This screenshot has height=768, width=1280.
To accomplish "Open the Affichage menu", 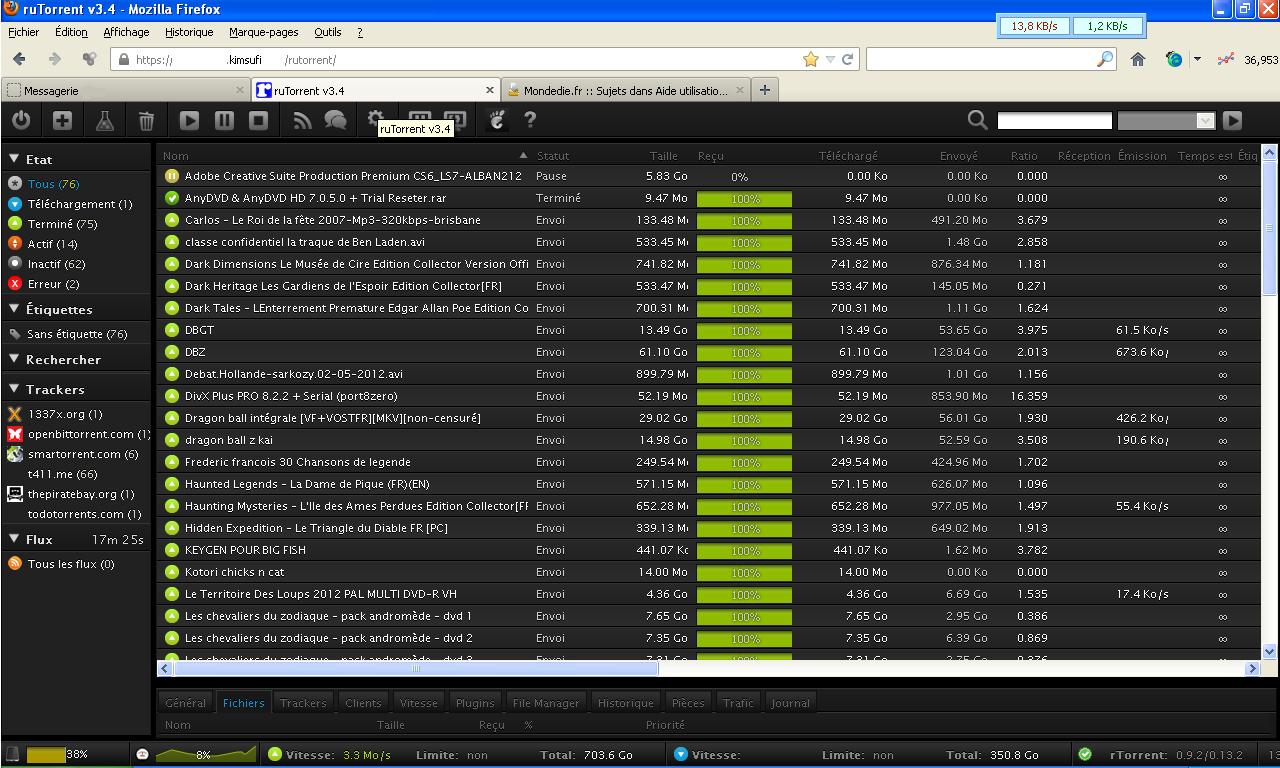I will point(126,32).
